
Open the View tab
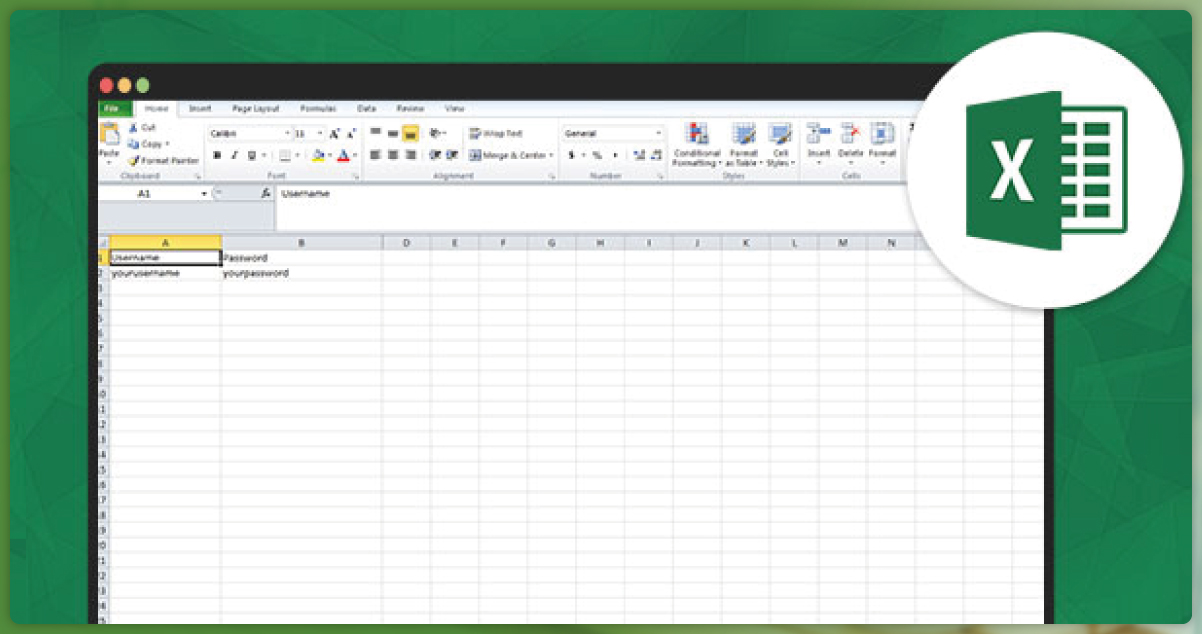(454, 108)
